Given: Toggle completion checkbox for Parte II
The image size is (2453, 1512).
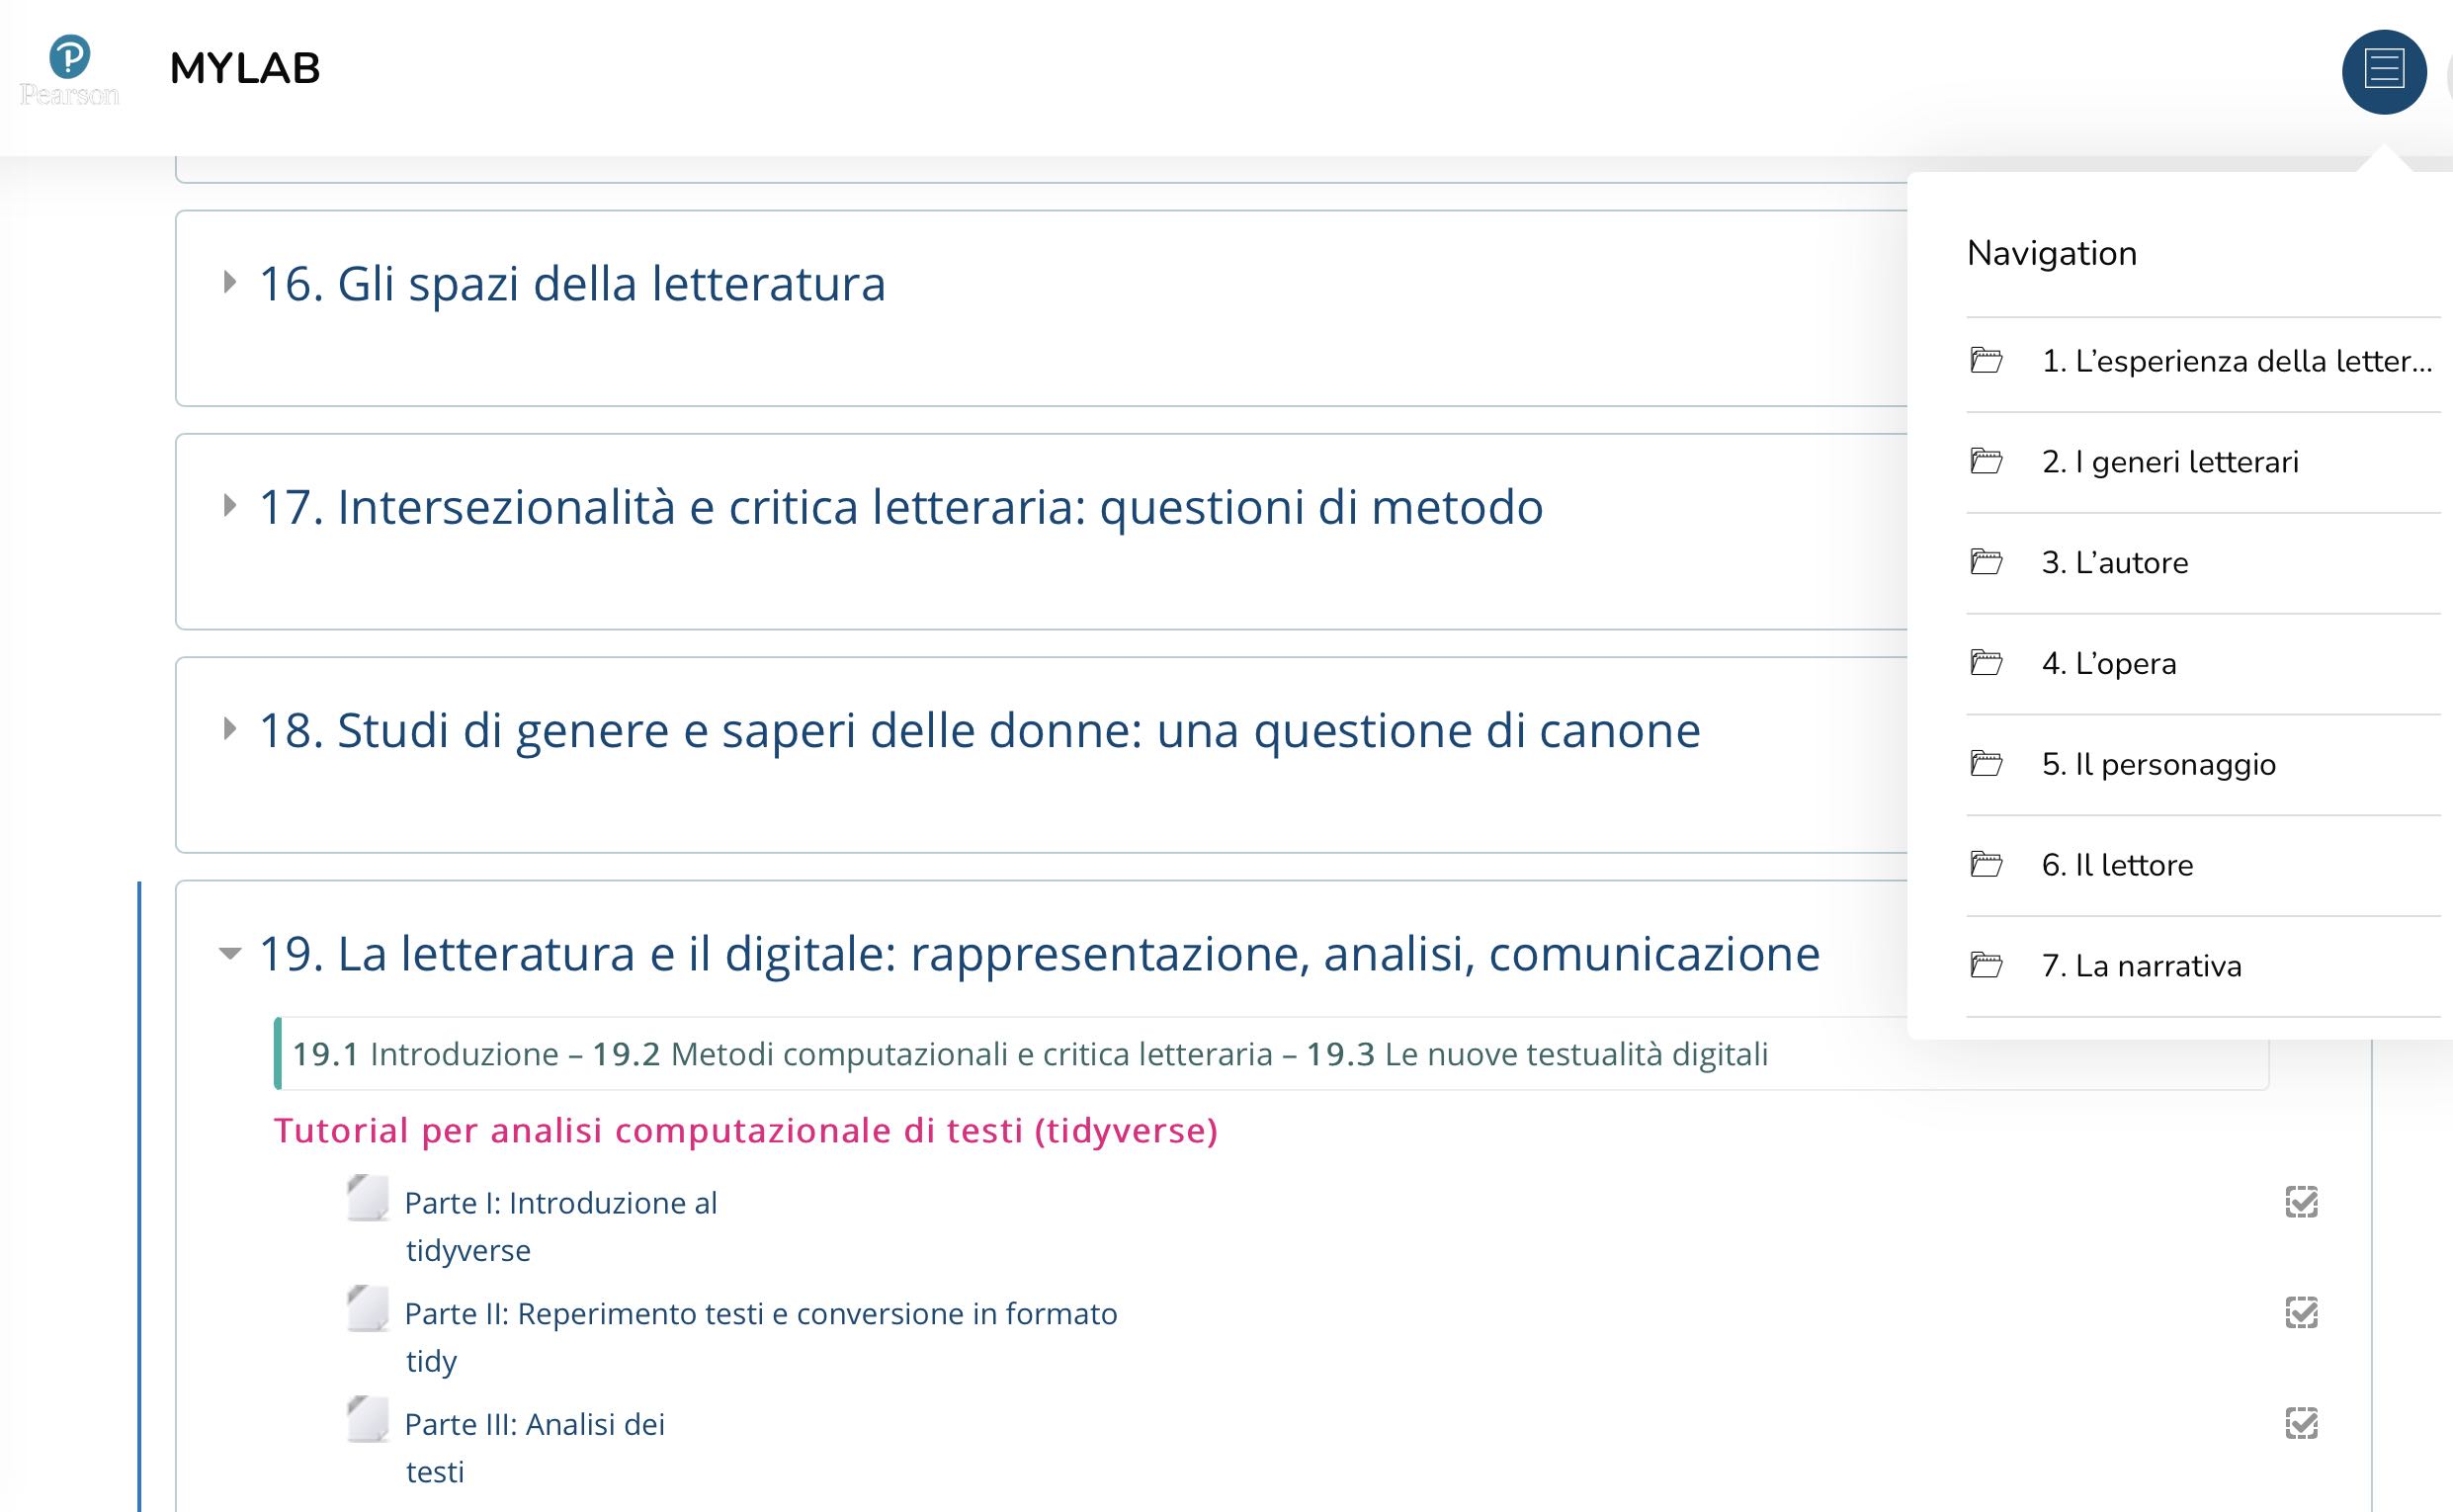Looking at the screenshot, I should coord(2301,1312).
